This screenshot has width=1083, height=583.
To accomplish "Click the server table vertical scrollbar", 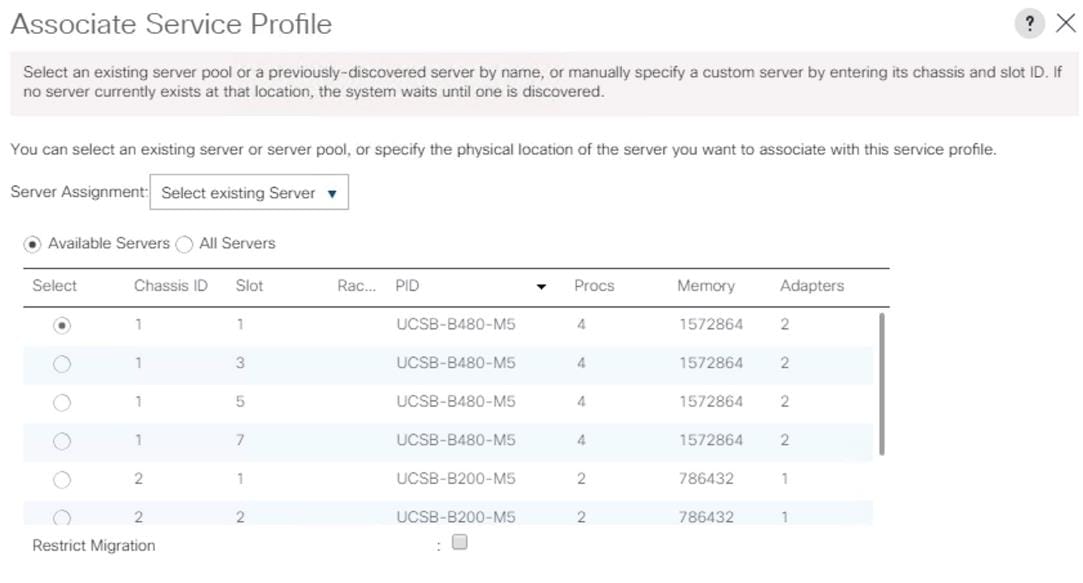I will (x=881, y=384).
